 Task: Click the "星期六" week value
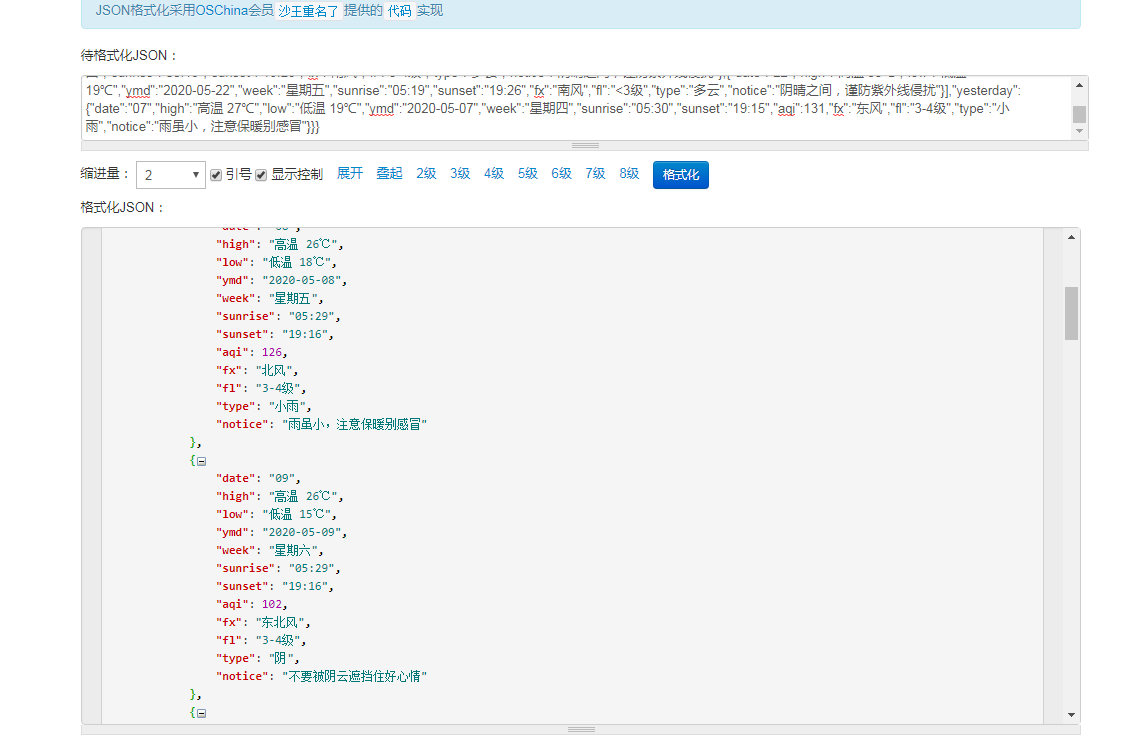293,550
